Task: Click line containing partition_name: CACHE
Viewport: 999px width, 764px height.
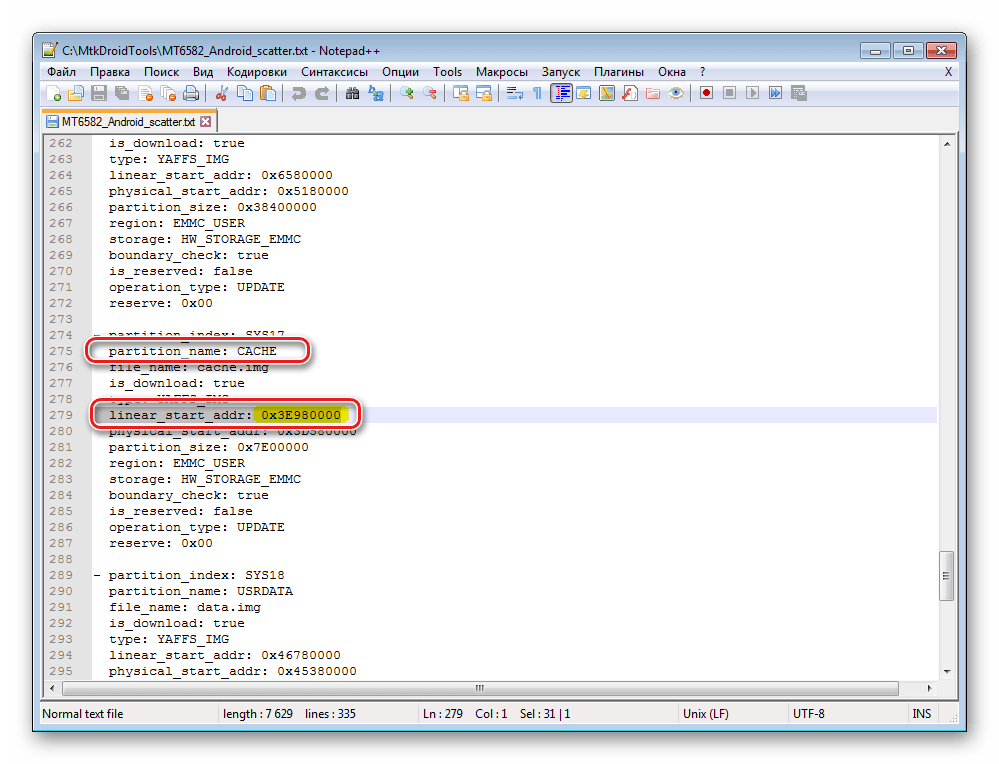Action: [192, 351]
